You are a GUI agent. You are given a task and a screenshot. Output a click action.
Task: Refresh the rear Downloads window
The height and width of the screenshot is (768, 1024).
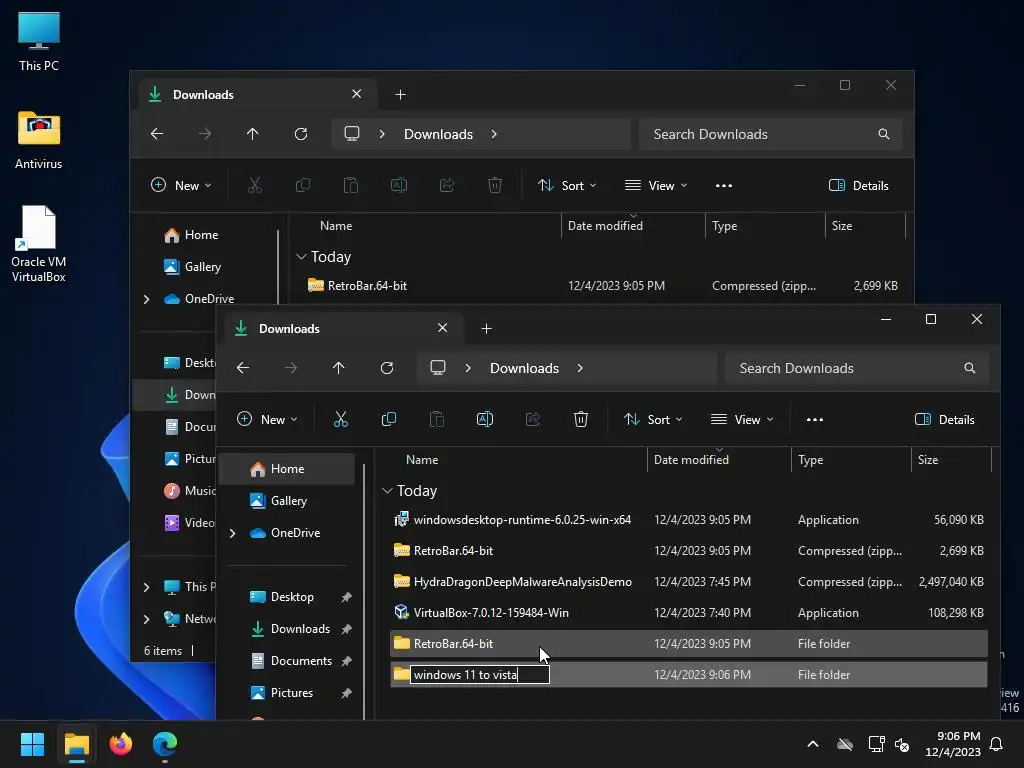pyautogui.click(x=301, y=134)
